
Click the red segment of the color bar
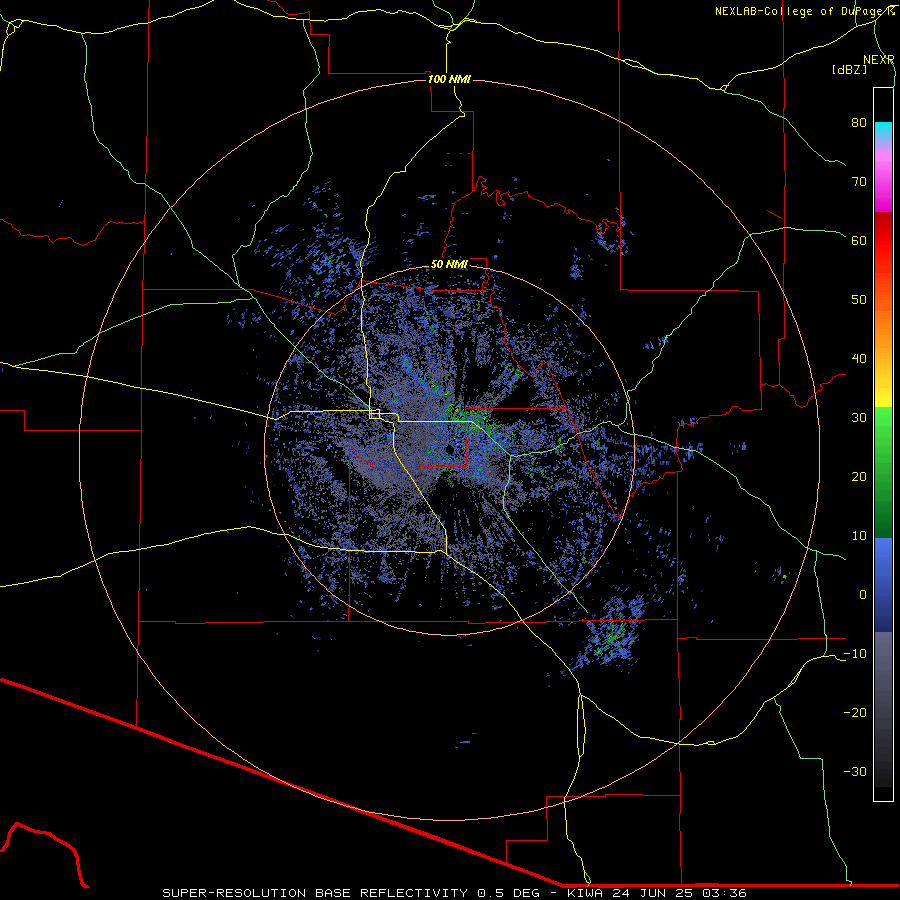[x=883, y=241]
